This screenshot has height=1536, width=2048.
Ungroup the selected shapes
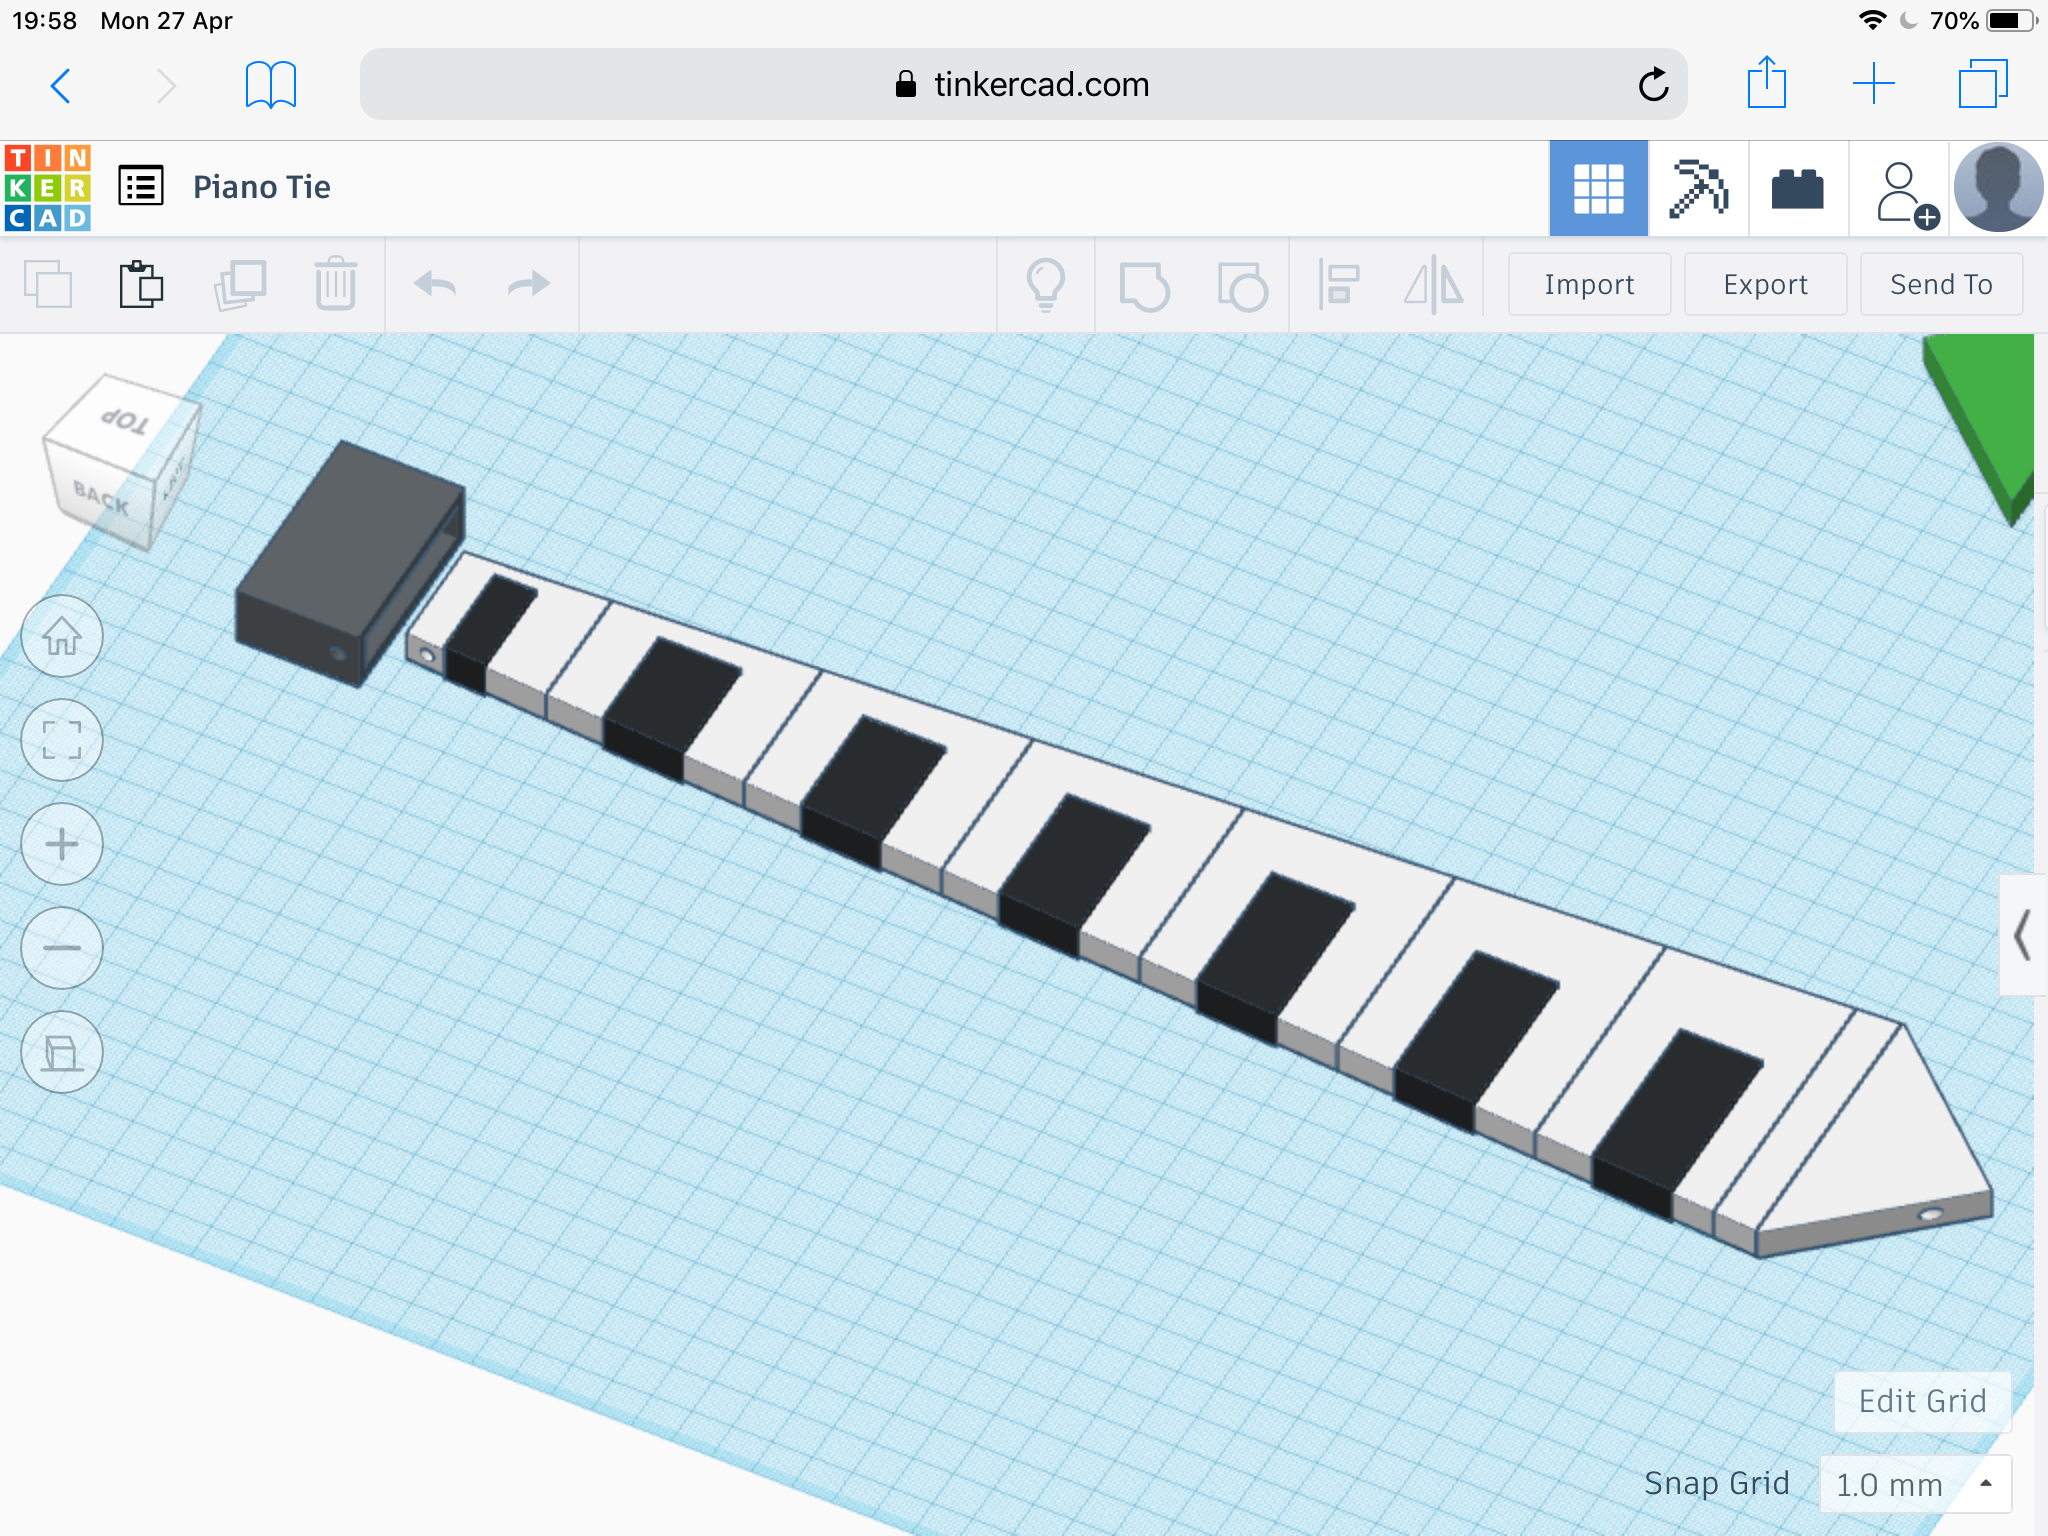[x=1242, y=286]
